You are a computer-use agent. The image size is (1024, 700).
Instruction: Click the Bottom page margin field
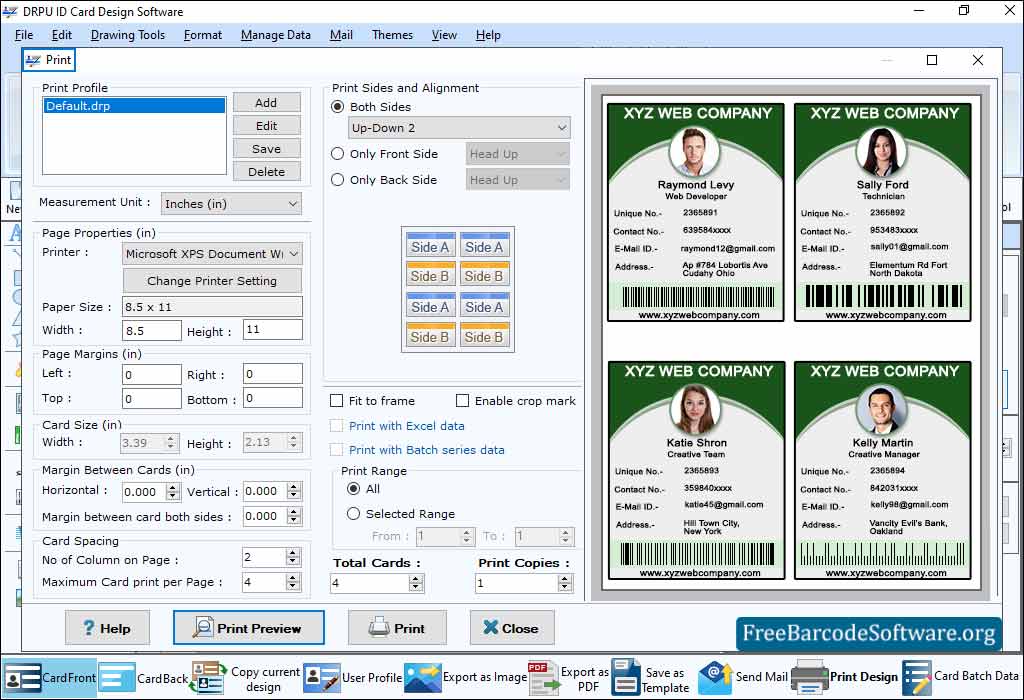(273, 398)
